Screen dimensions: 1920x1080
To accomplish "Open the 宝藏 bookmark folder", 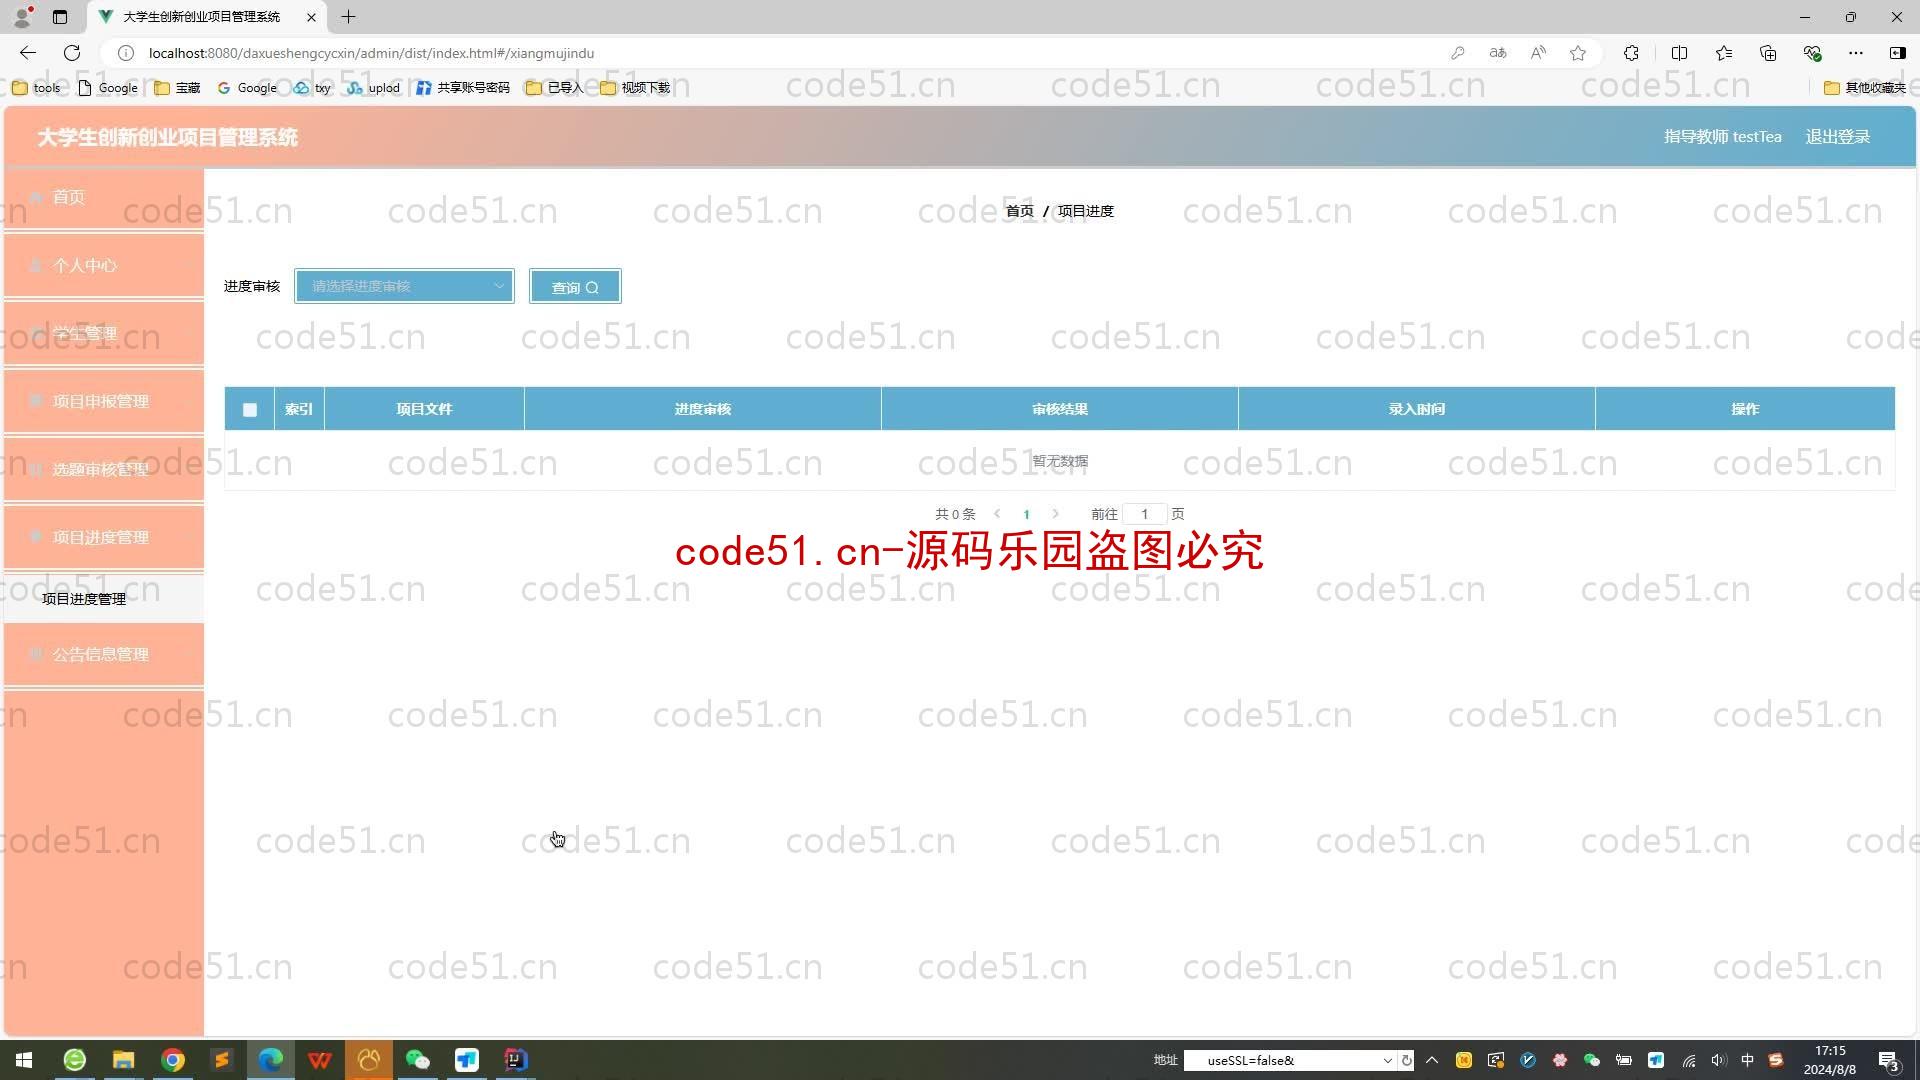I will click(177, 88).
